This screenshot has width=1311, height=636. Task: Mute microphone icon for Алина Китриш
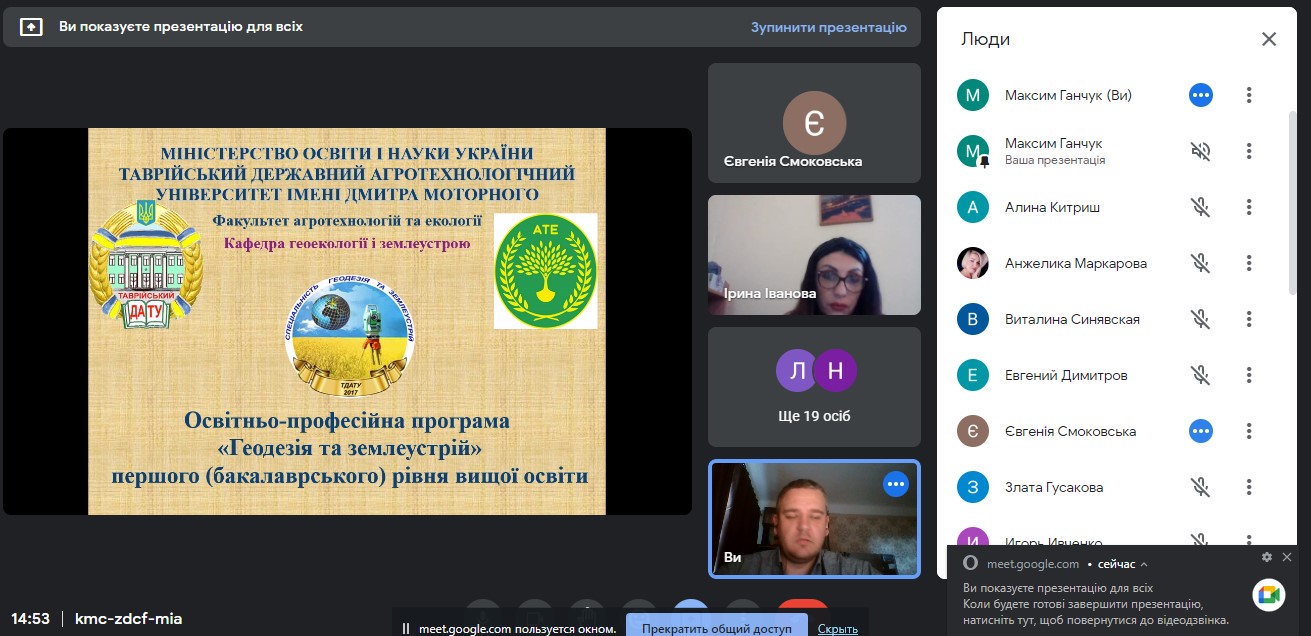pyautogui.click(x=1201, y=207)
